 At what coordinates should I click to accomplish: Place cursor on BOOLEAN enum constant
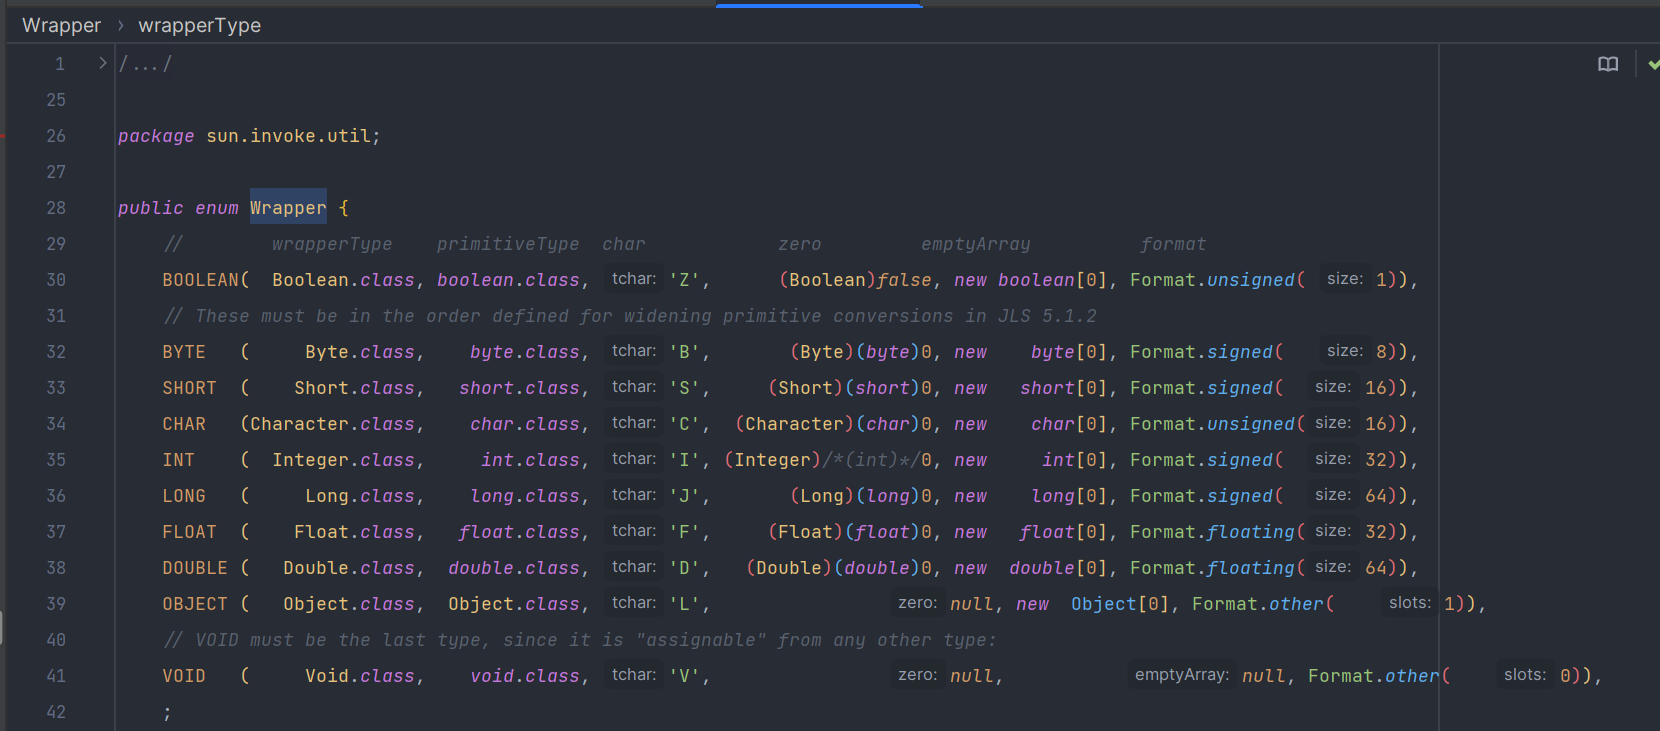(200, 280)
